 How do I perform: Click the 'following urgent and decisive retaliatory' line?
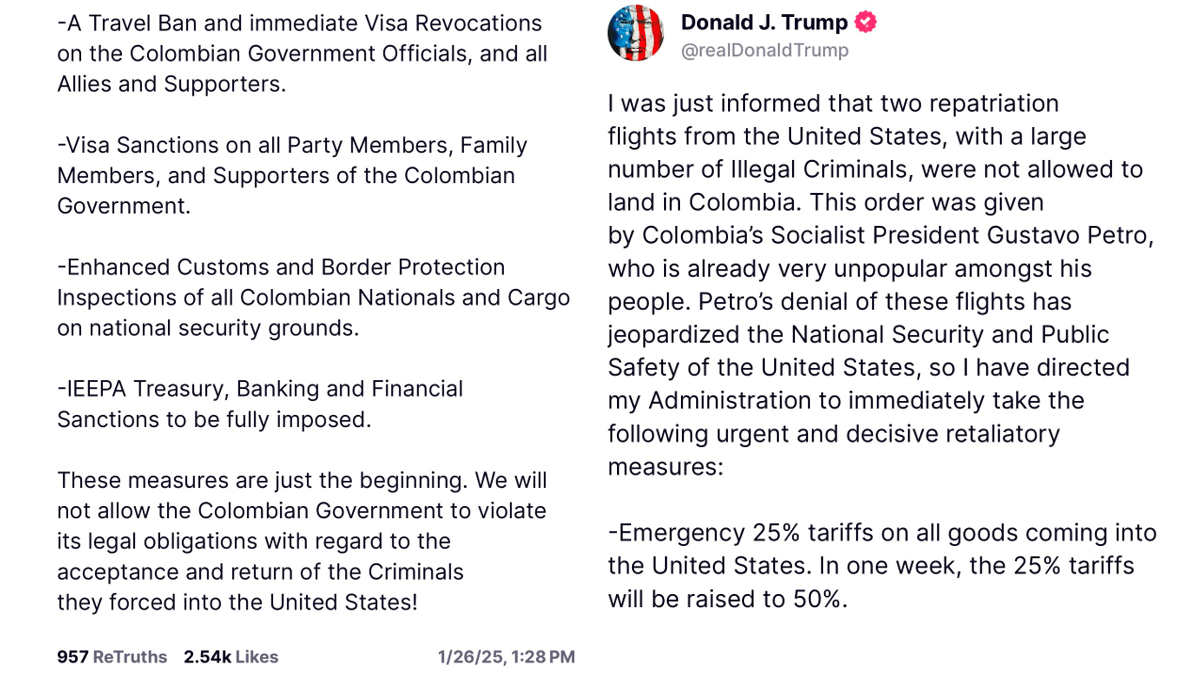833,434
